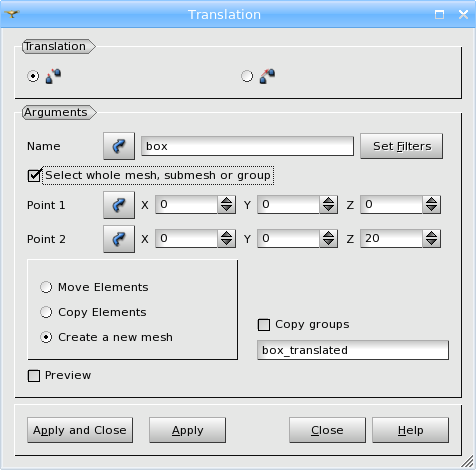Screen dimensions: 476x470
Task: Increase Point 1 X value with spinner
Action: coord(227,201)
